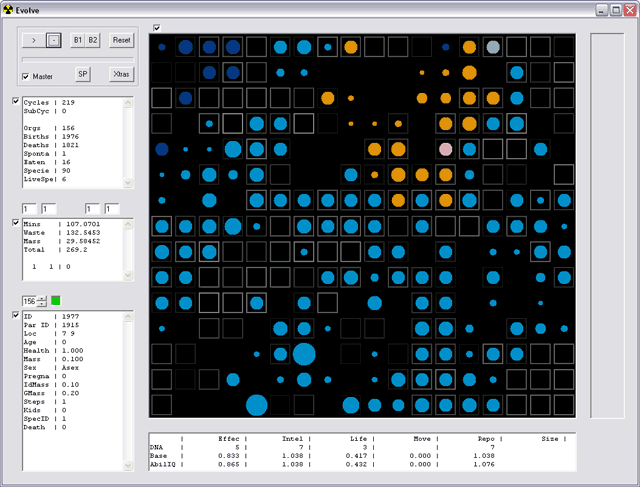Toggle the checkbox beside the Mins/Waste panel
Image resolution: width=640 pixels, height=487 pixels.
click(16, 222)
